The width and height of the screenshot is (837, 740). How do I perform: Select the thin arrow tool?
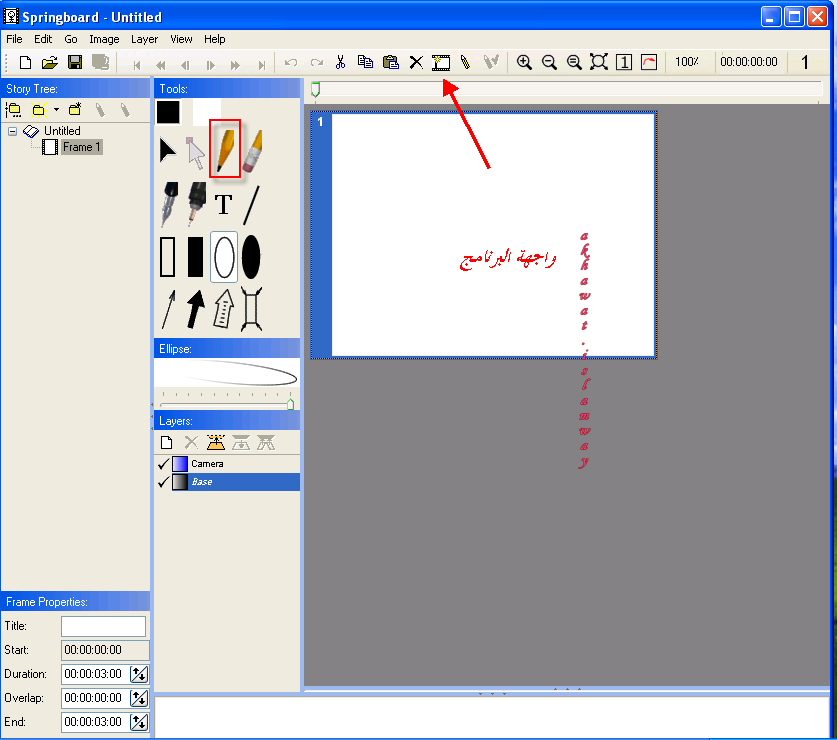pos(168,309)
